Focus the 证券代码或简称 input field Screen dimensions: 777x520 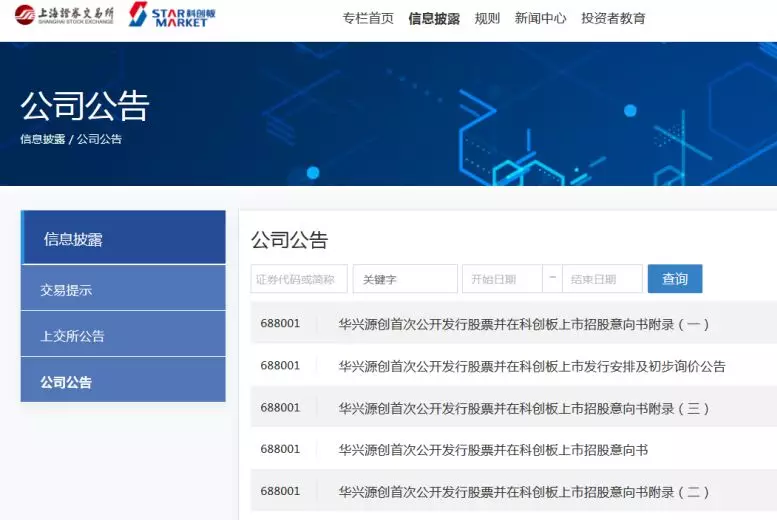point(299,279)
